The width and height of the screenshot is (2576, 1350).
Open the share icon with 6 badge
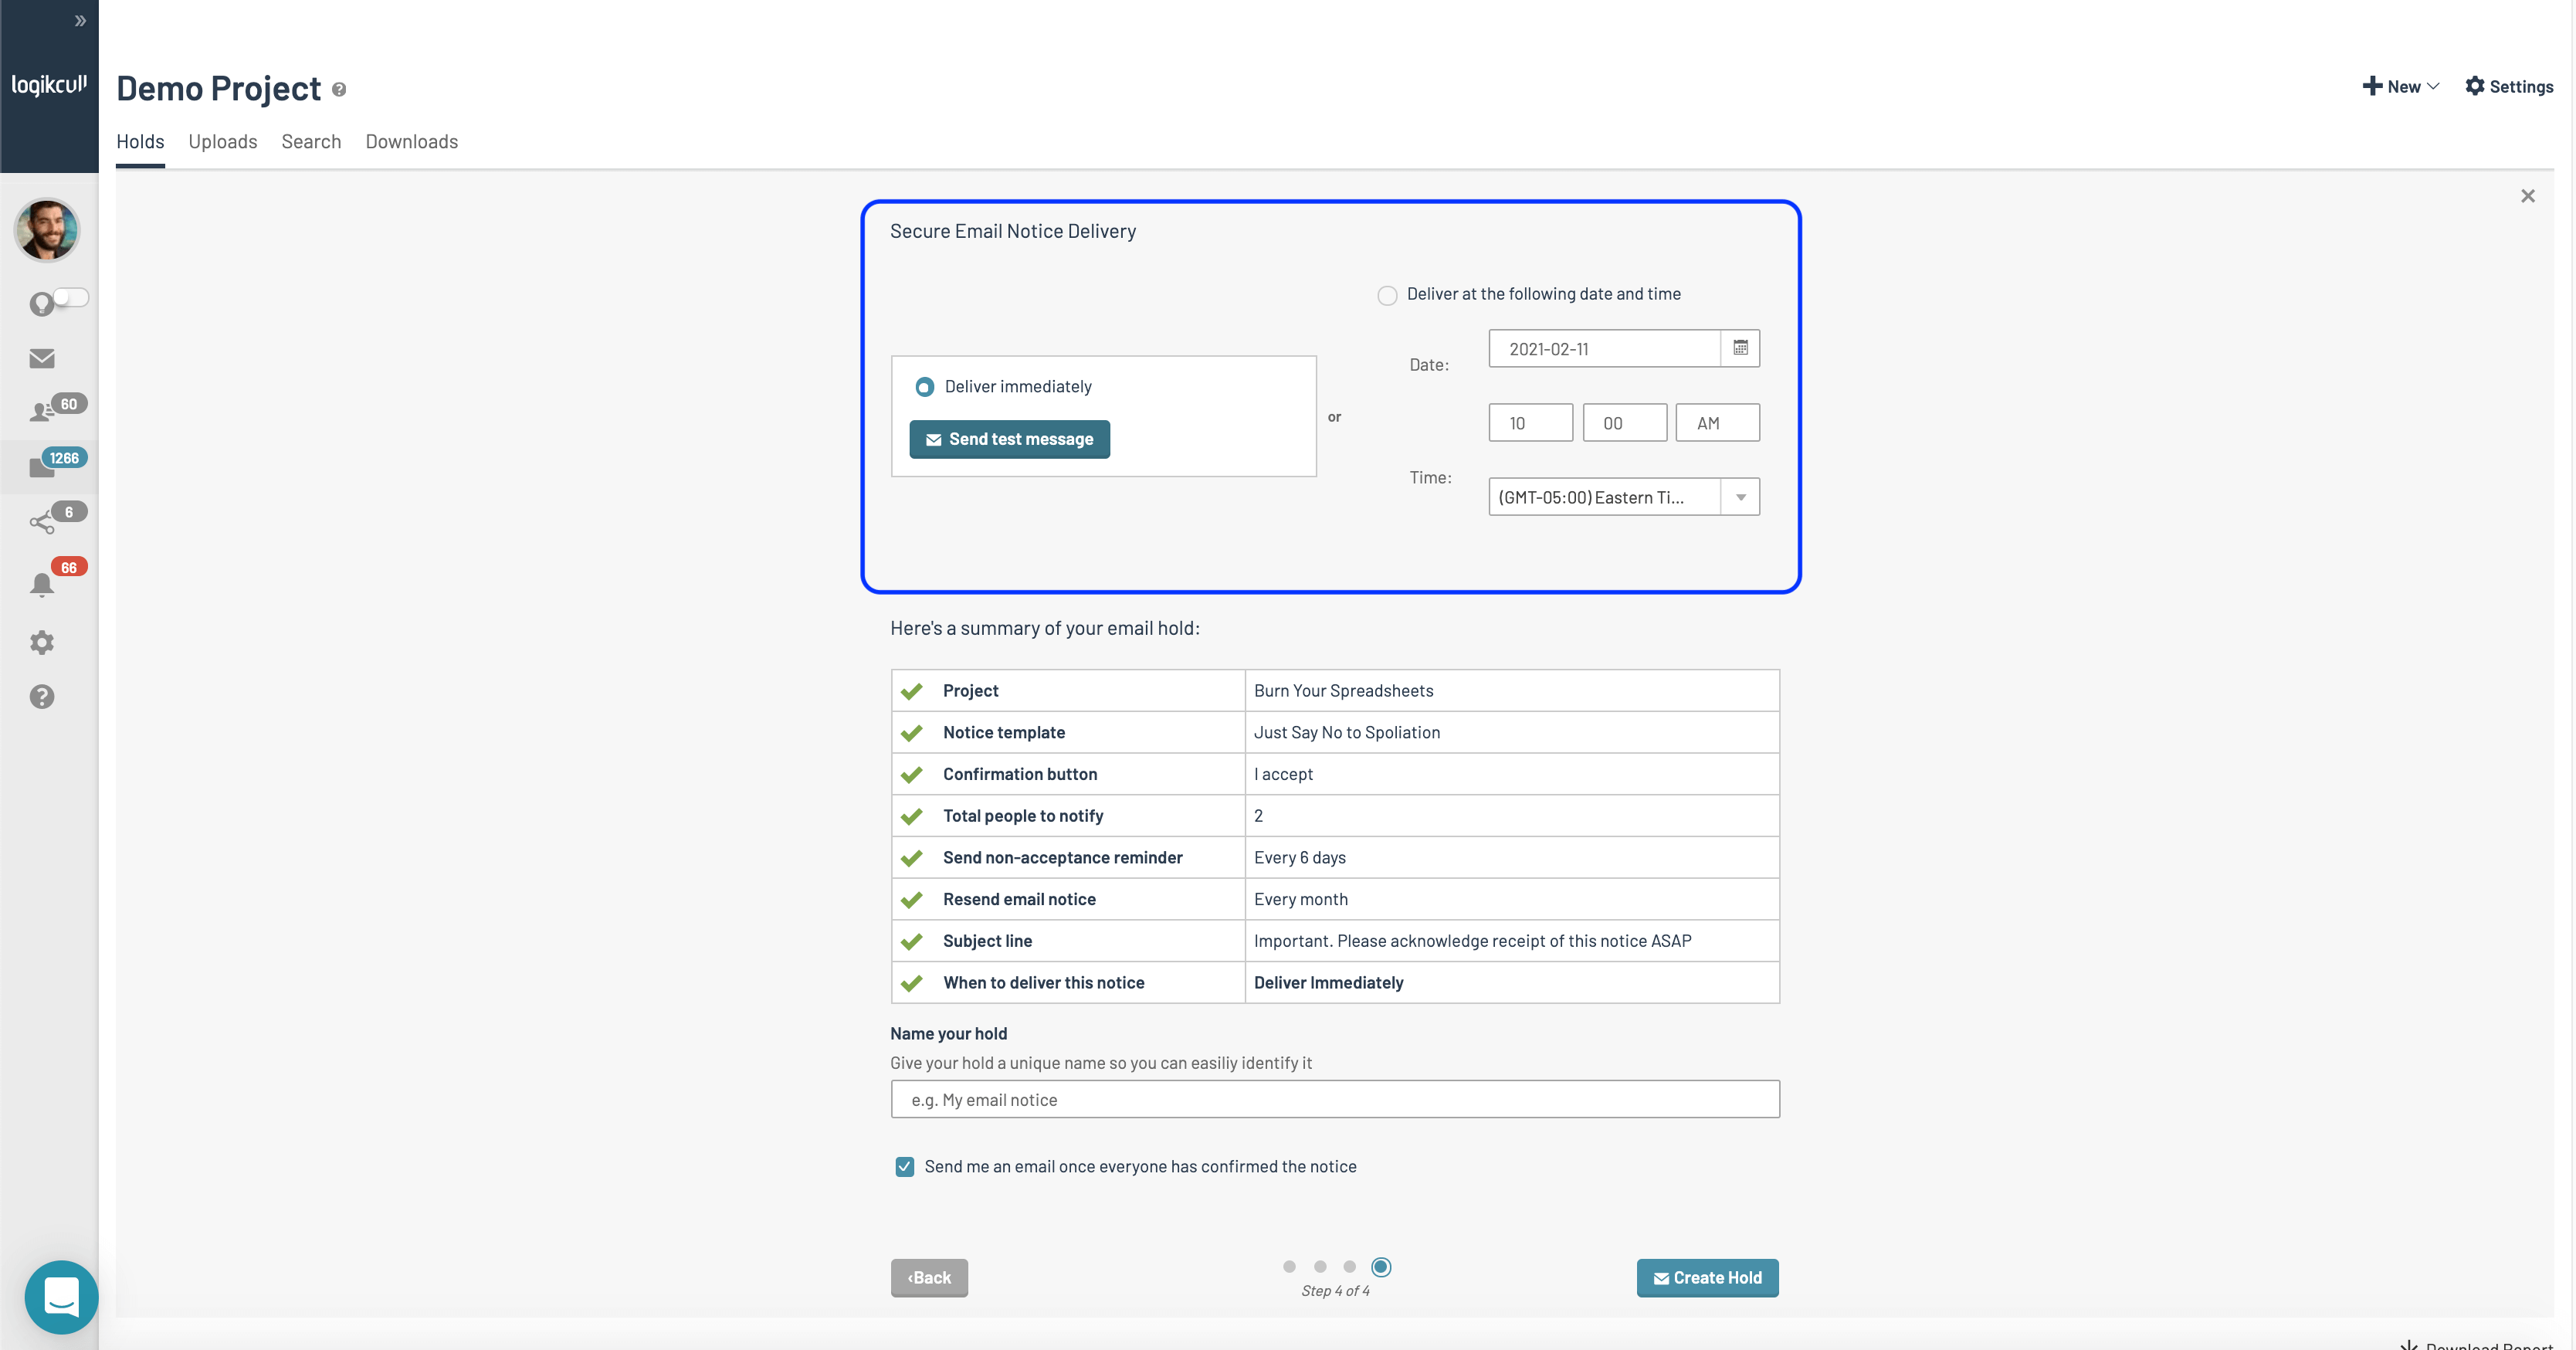coord(42,521)
